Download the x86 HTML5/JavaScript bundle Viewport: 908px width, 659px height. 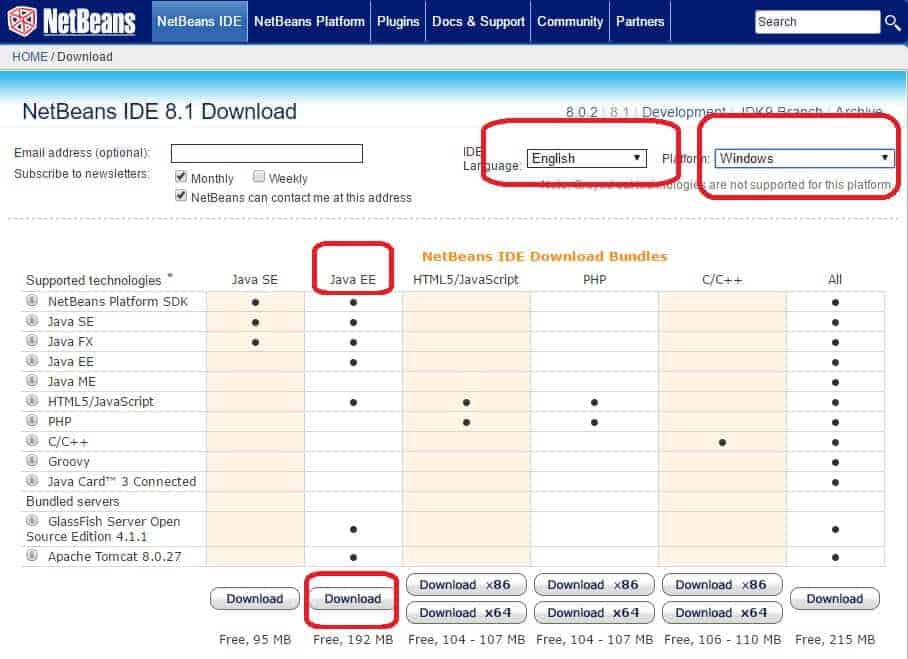click(x=466, y=585)
